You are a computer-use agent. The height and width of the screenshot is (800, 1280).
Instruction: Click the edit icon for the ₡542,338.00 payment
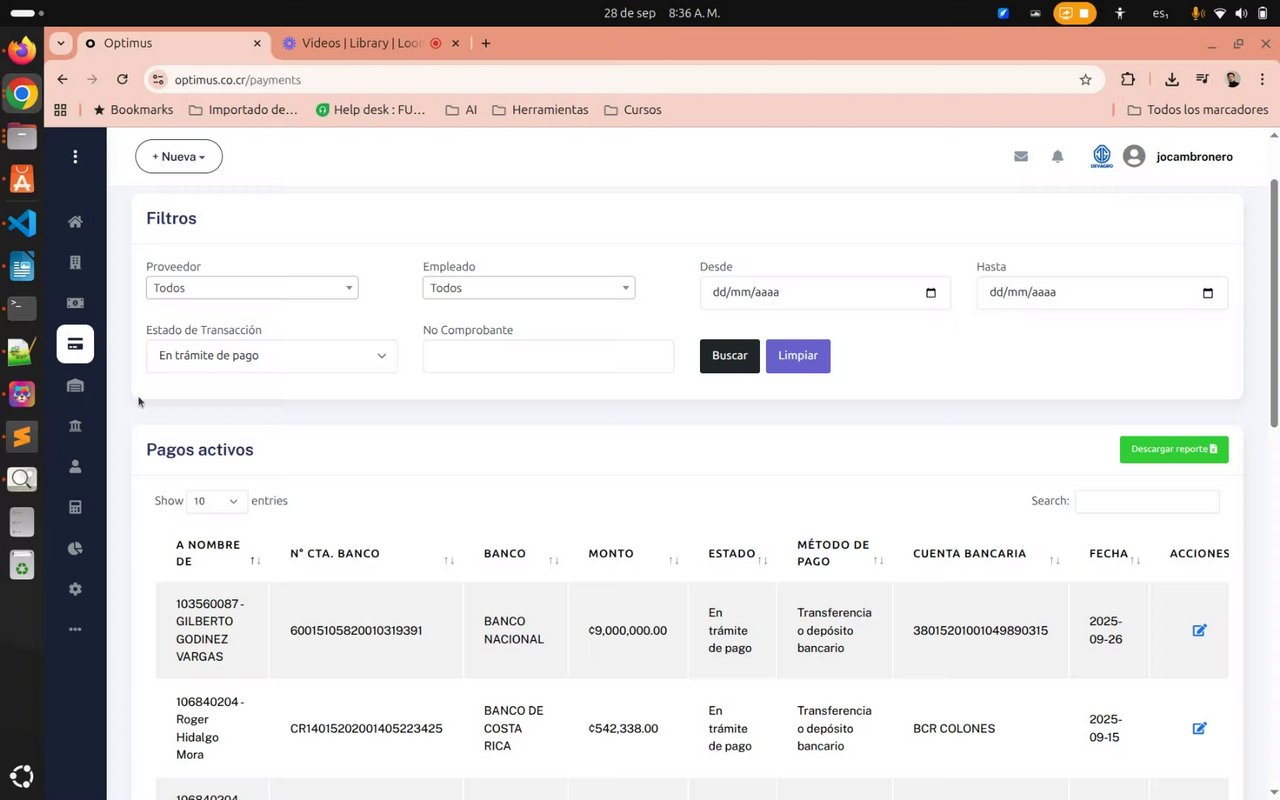(x=1199, y=728)
